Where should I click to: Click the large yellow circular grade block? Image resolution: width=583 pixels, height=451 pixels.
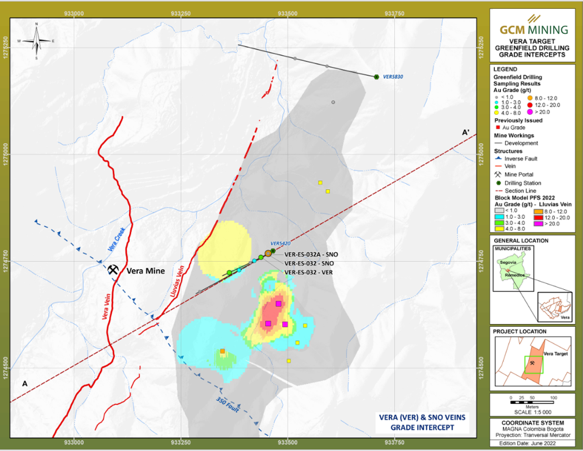224,251
